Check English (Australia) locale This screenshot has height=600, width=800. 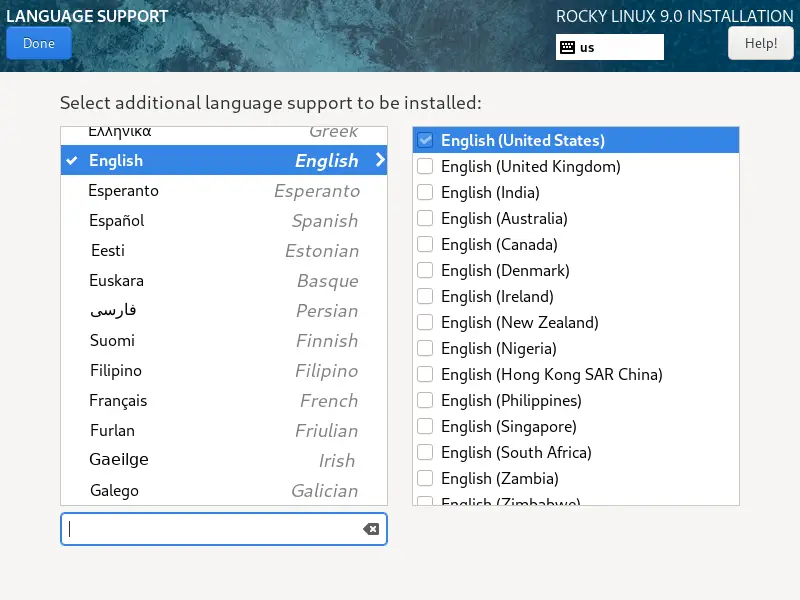tap(425, 218)
